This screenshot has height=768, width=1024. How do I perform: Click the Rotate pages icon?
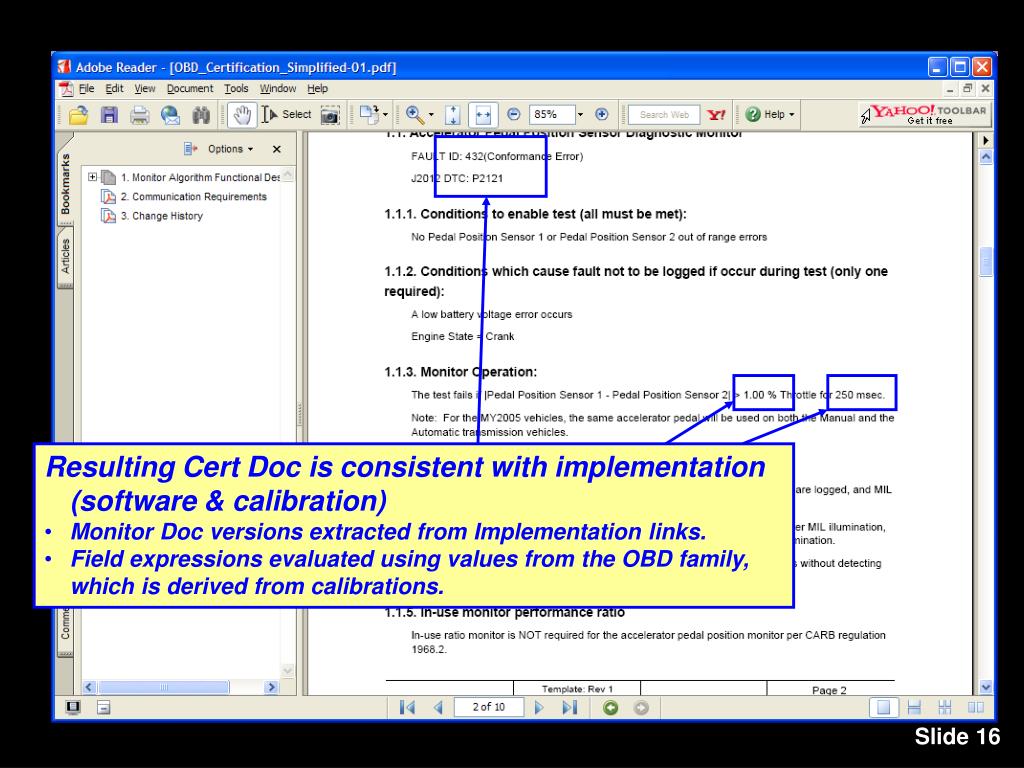pos(369,114)
